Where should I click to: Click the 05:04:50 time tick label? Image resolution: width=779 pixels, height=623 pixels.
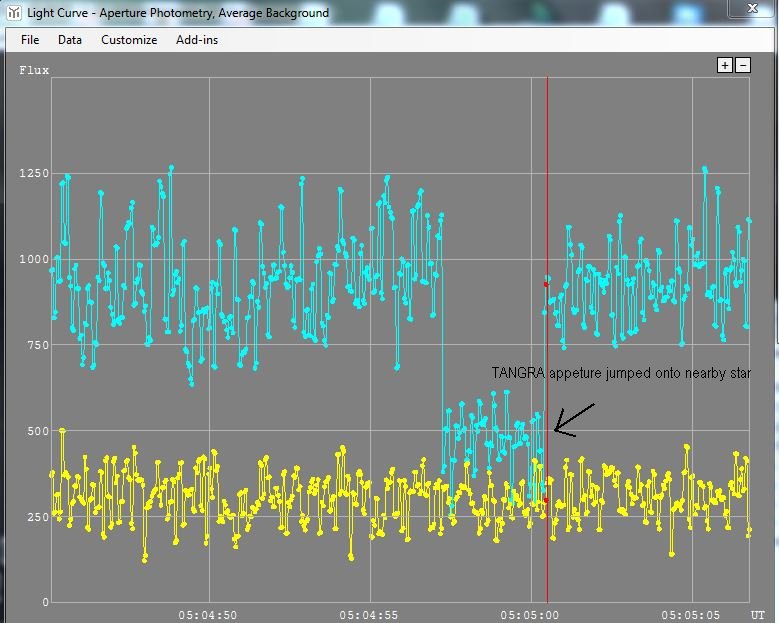point(208,613)
